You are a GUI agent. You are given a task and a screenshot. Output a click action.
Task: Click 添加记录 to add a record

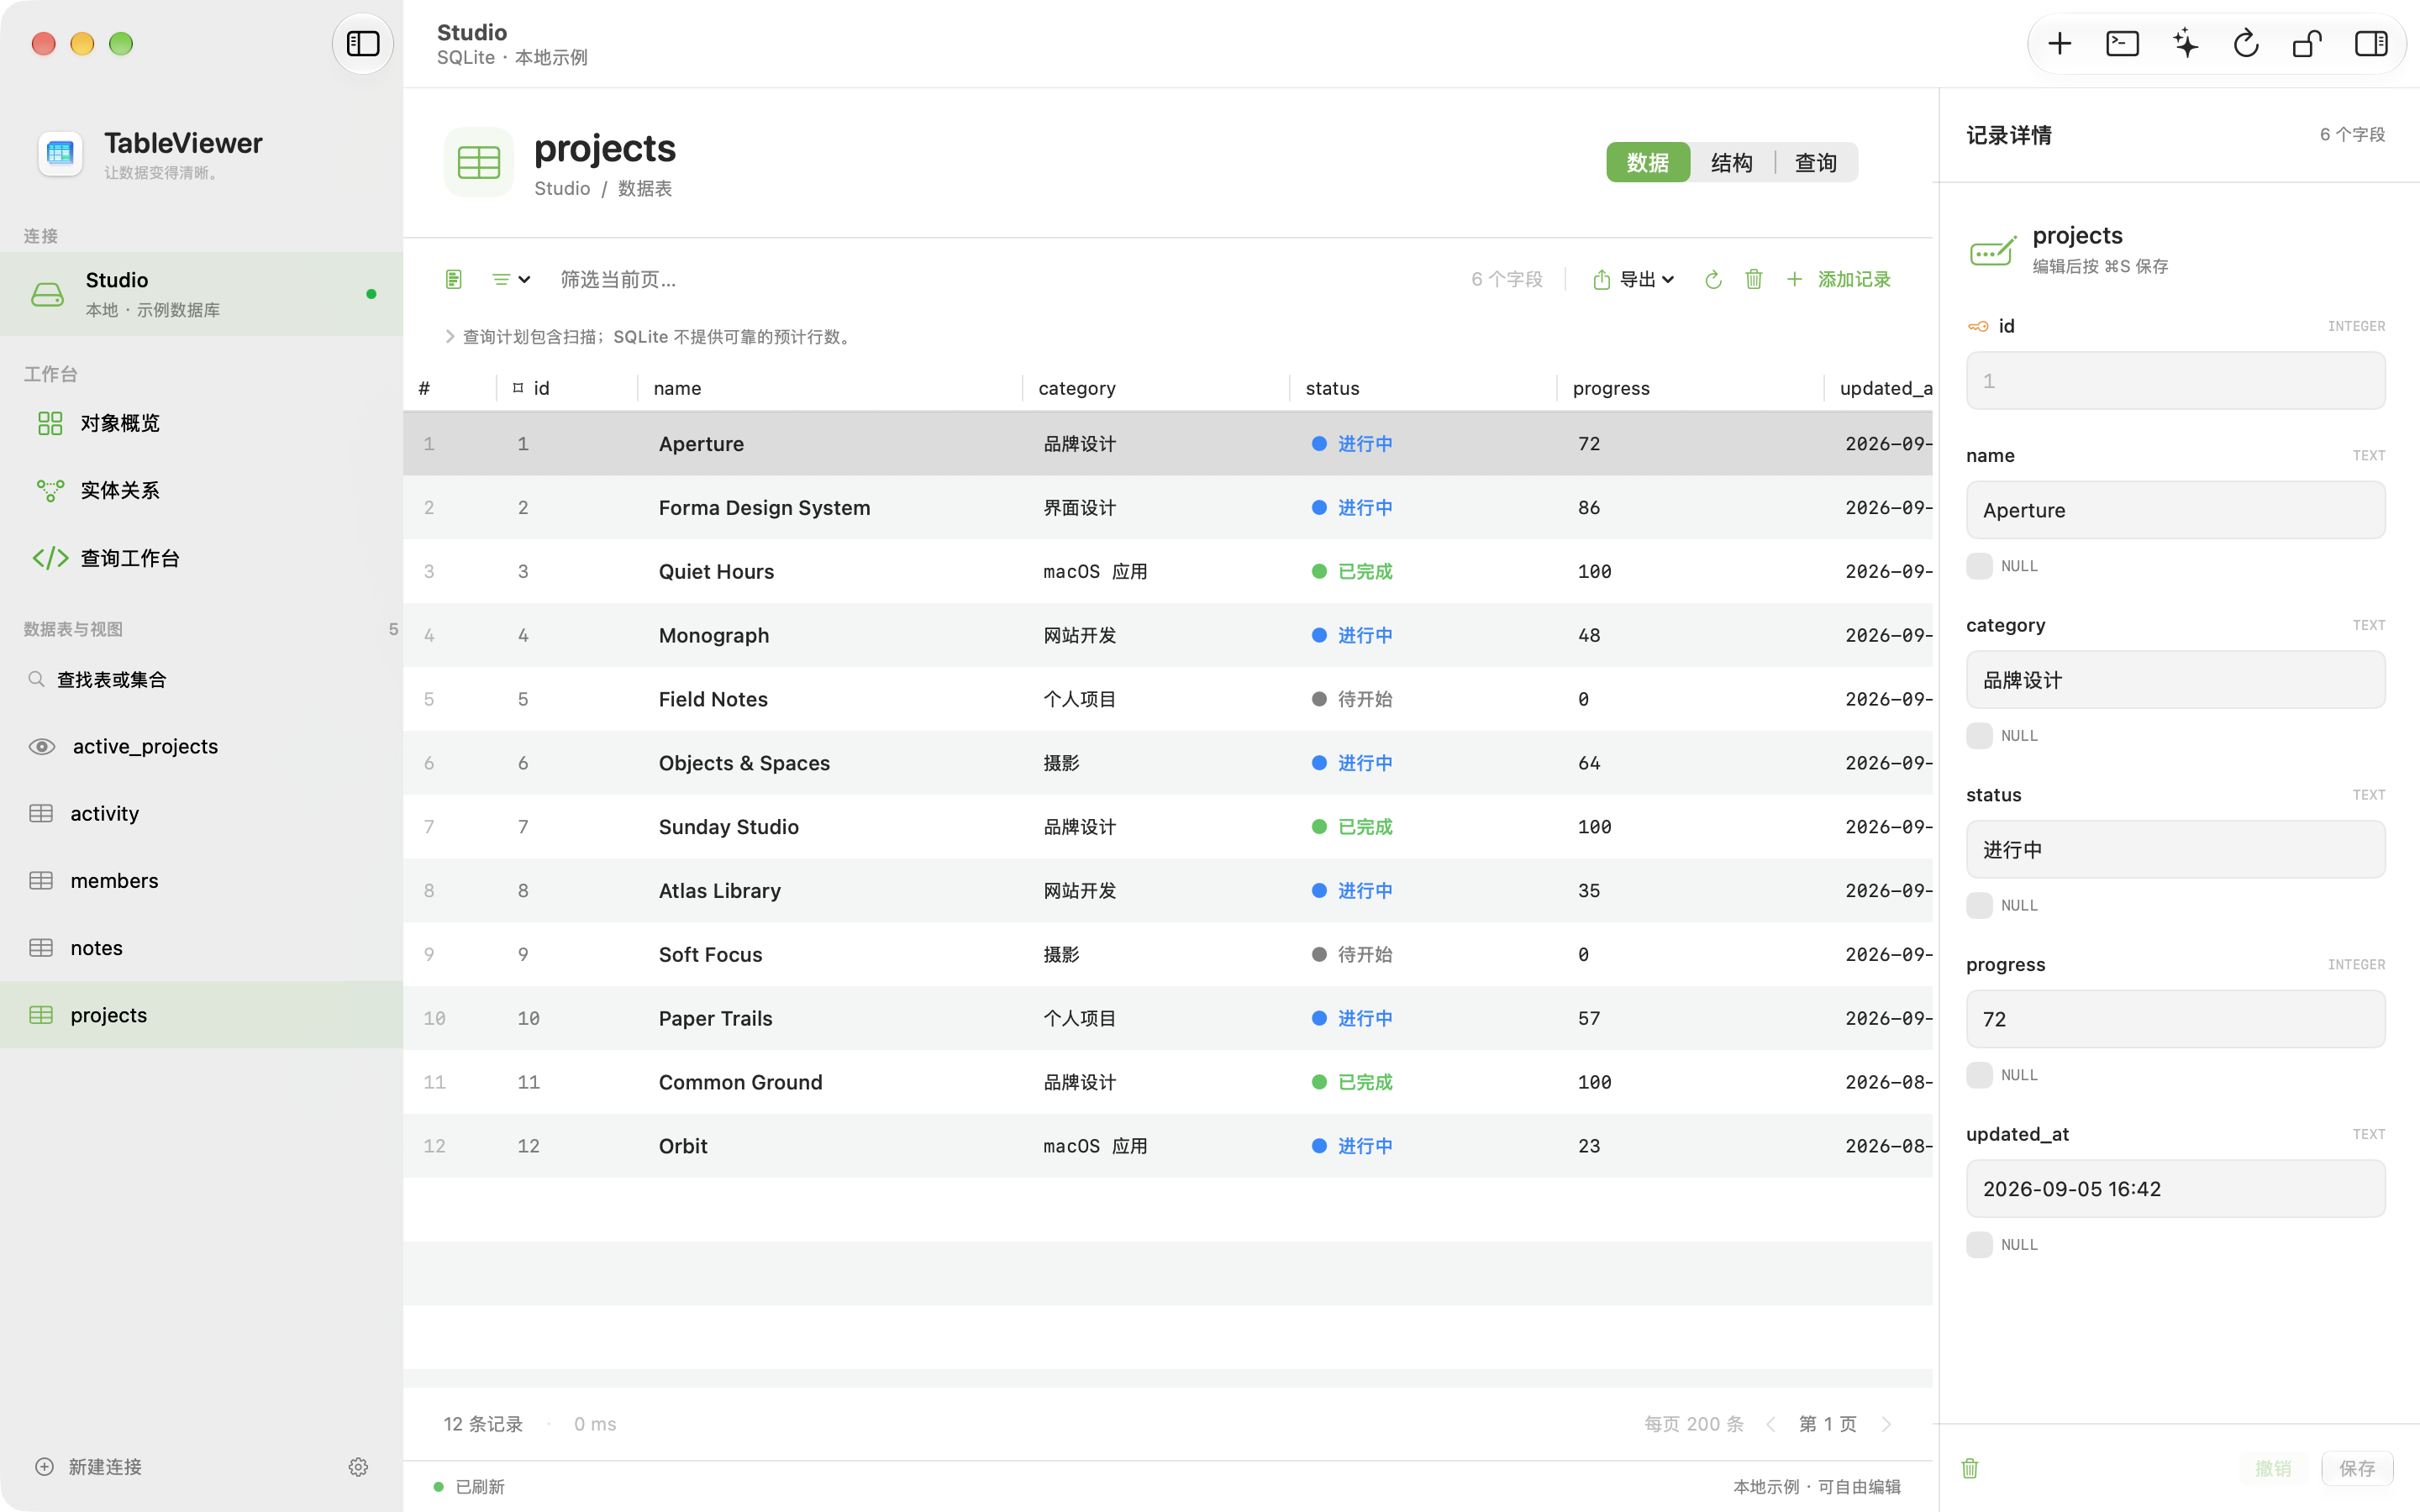tap(1838, 279)
